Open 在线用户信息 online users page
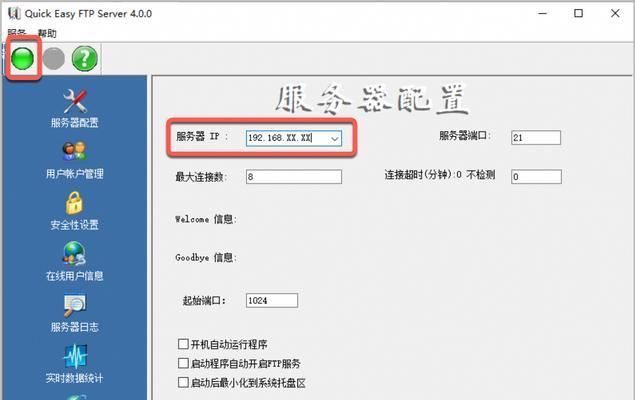This screenshot has width=635, height=400. click(x=75, y=262)
